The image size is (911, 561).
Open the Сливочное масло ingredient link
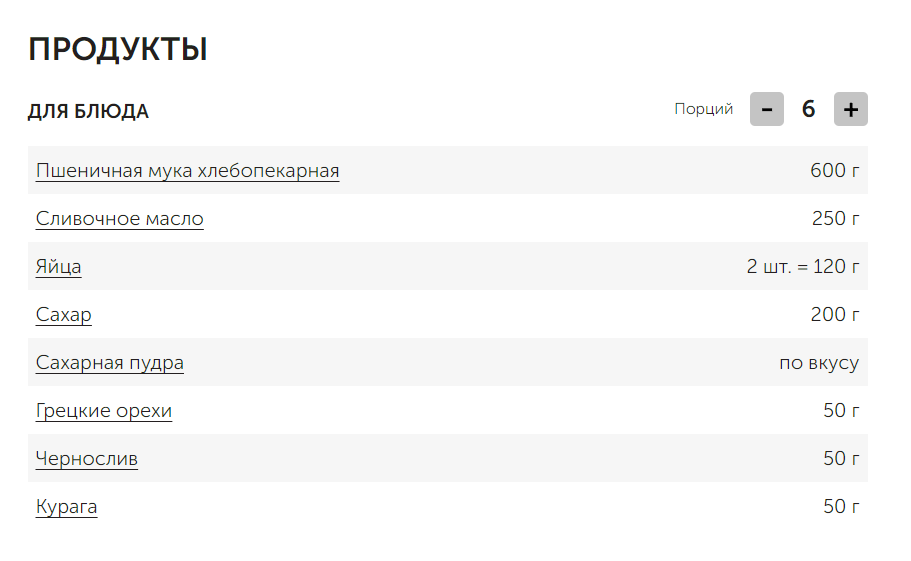point(120,219)
